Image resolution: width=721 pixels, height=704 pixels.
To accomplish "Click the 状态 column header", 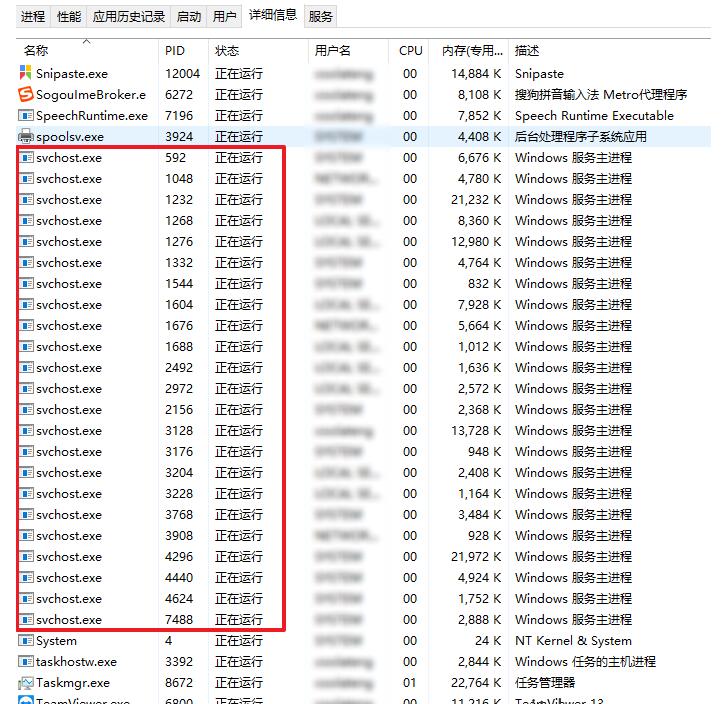I will pos(227,50).
